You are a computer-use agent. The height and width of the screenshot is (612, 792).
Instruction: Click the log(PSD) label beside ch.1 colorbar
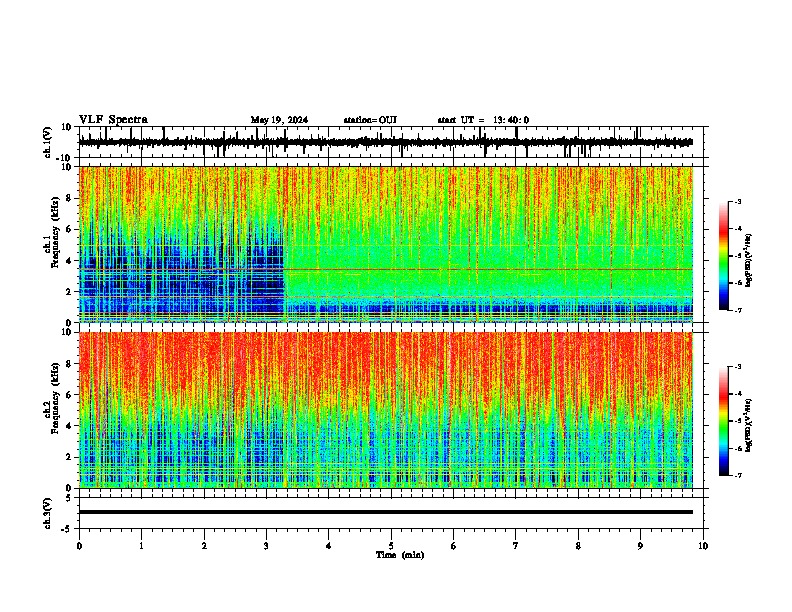(748, 261)
